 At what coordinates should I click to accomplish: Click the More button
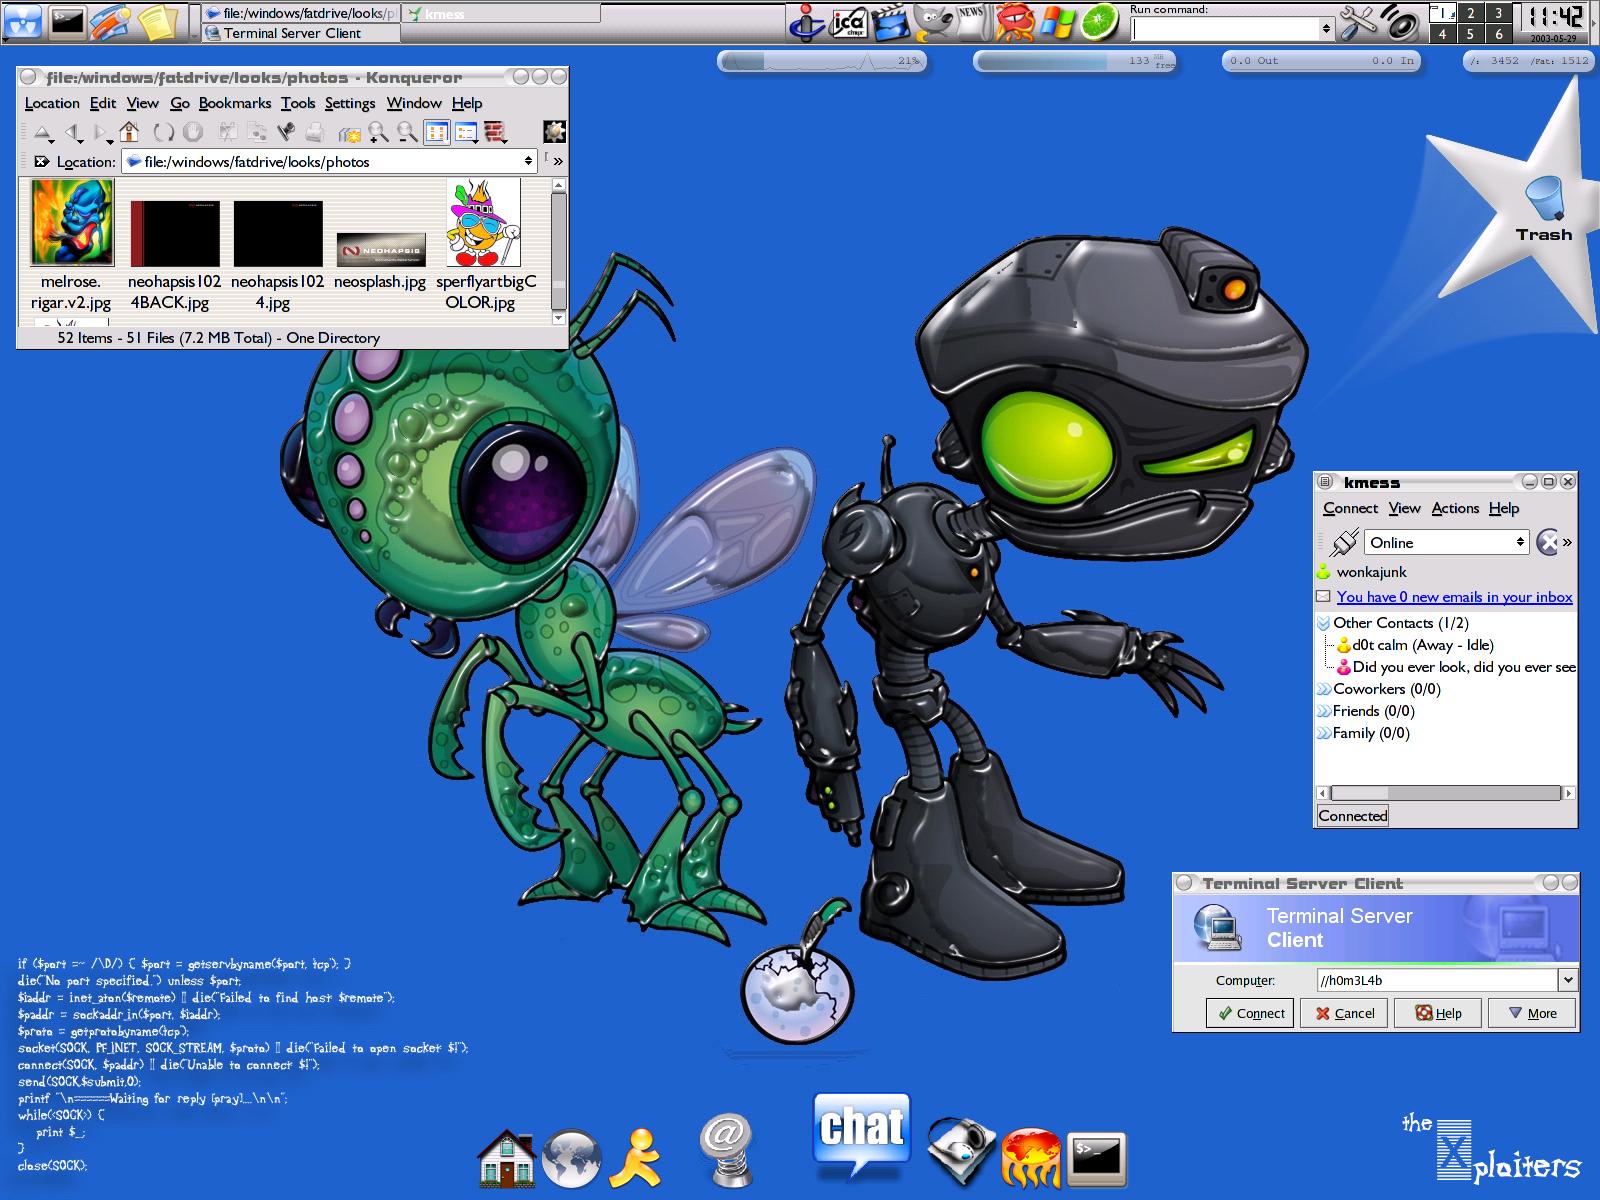pos(1532,1013)
